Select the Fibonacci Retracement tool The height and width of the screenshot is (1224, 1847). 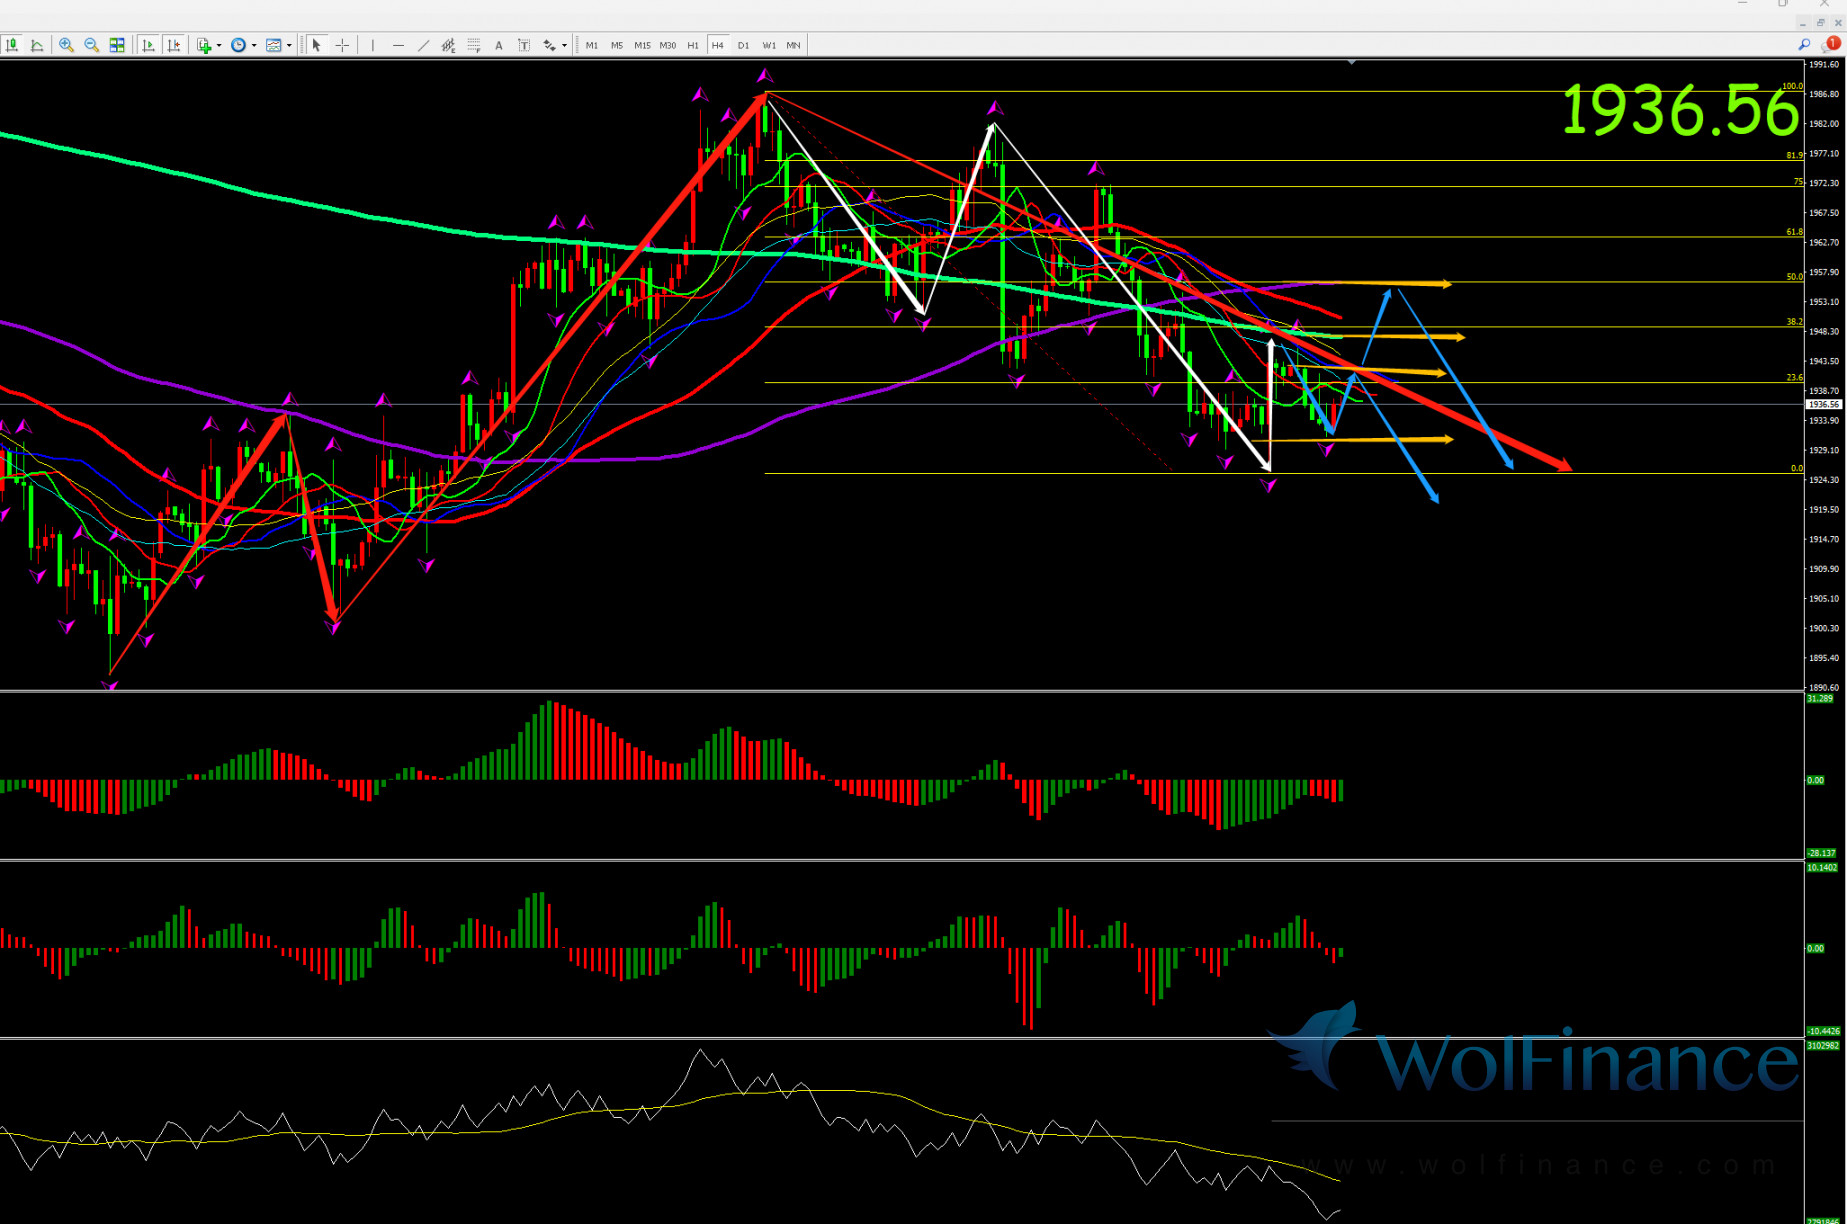click(474, 45)
